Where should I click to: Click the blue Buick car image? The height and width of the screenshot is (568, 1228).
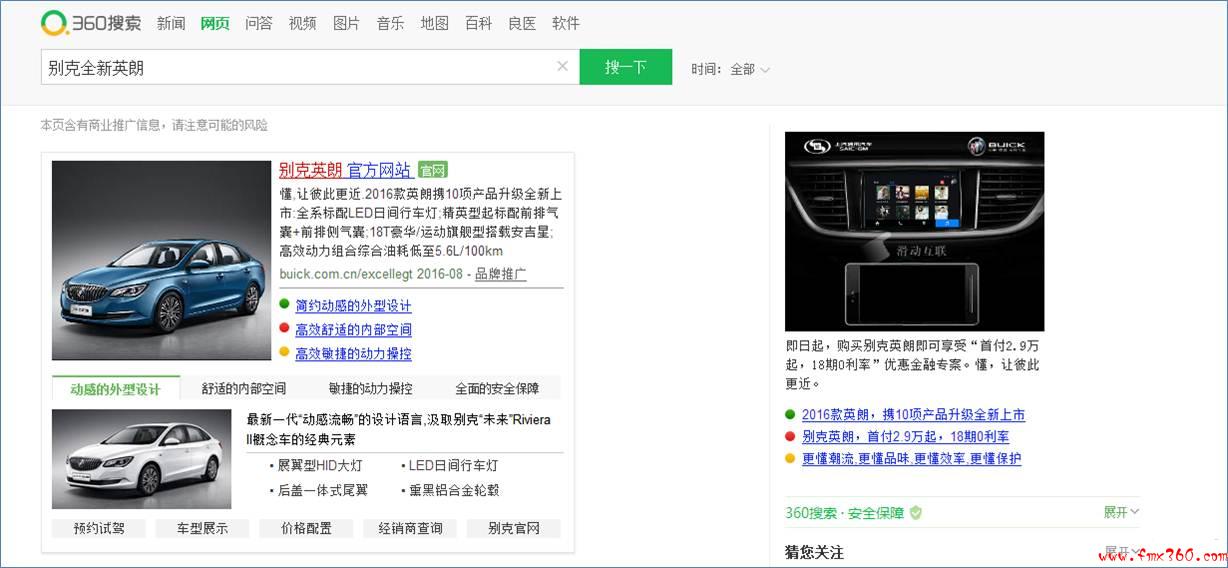pos(162,260)
